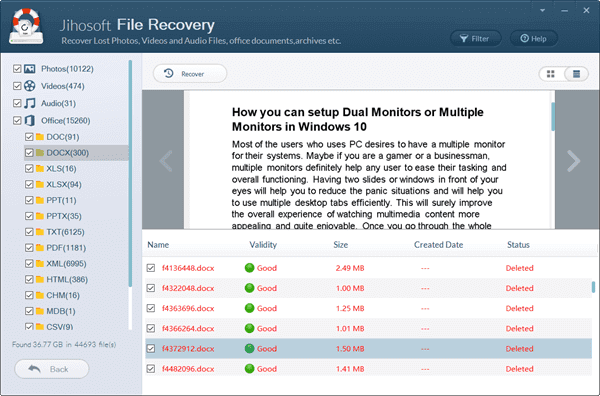
Task: Toggle checkbox for f4366264.docx
Action: point(151,328)
